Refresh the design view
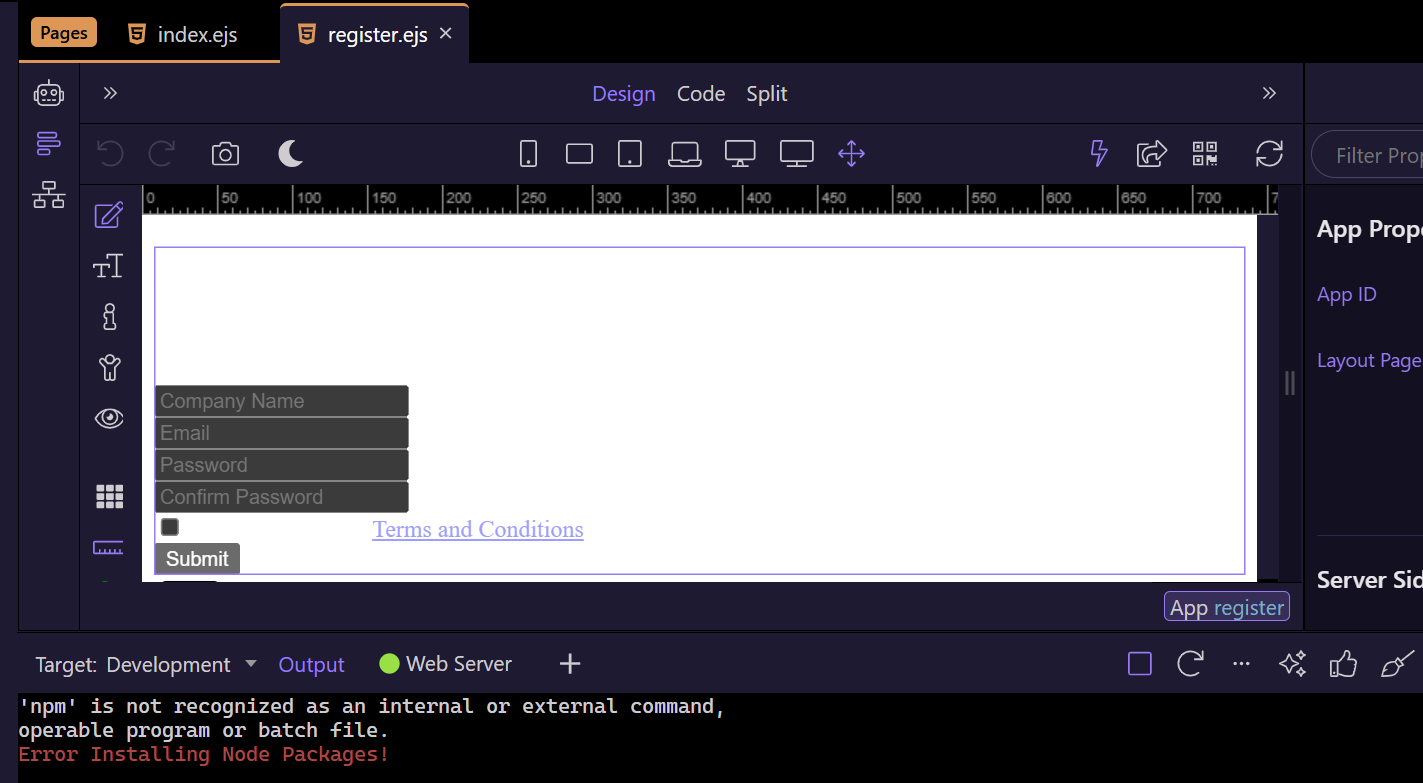This screenshot has height=783, width=1423. pyautogui.click(x=1269, y=154)
